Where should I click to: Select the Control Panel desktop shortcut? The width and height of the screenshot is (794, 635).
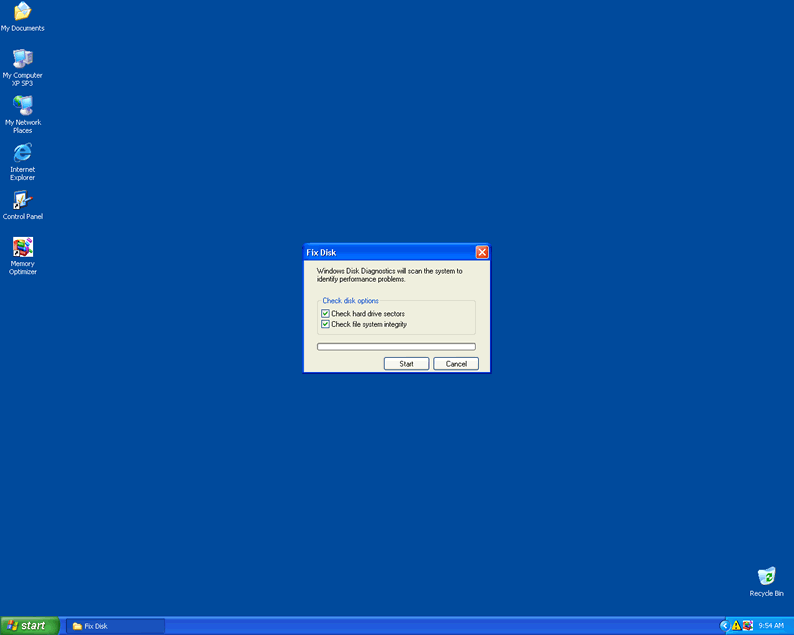point(22,200)
